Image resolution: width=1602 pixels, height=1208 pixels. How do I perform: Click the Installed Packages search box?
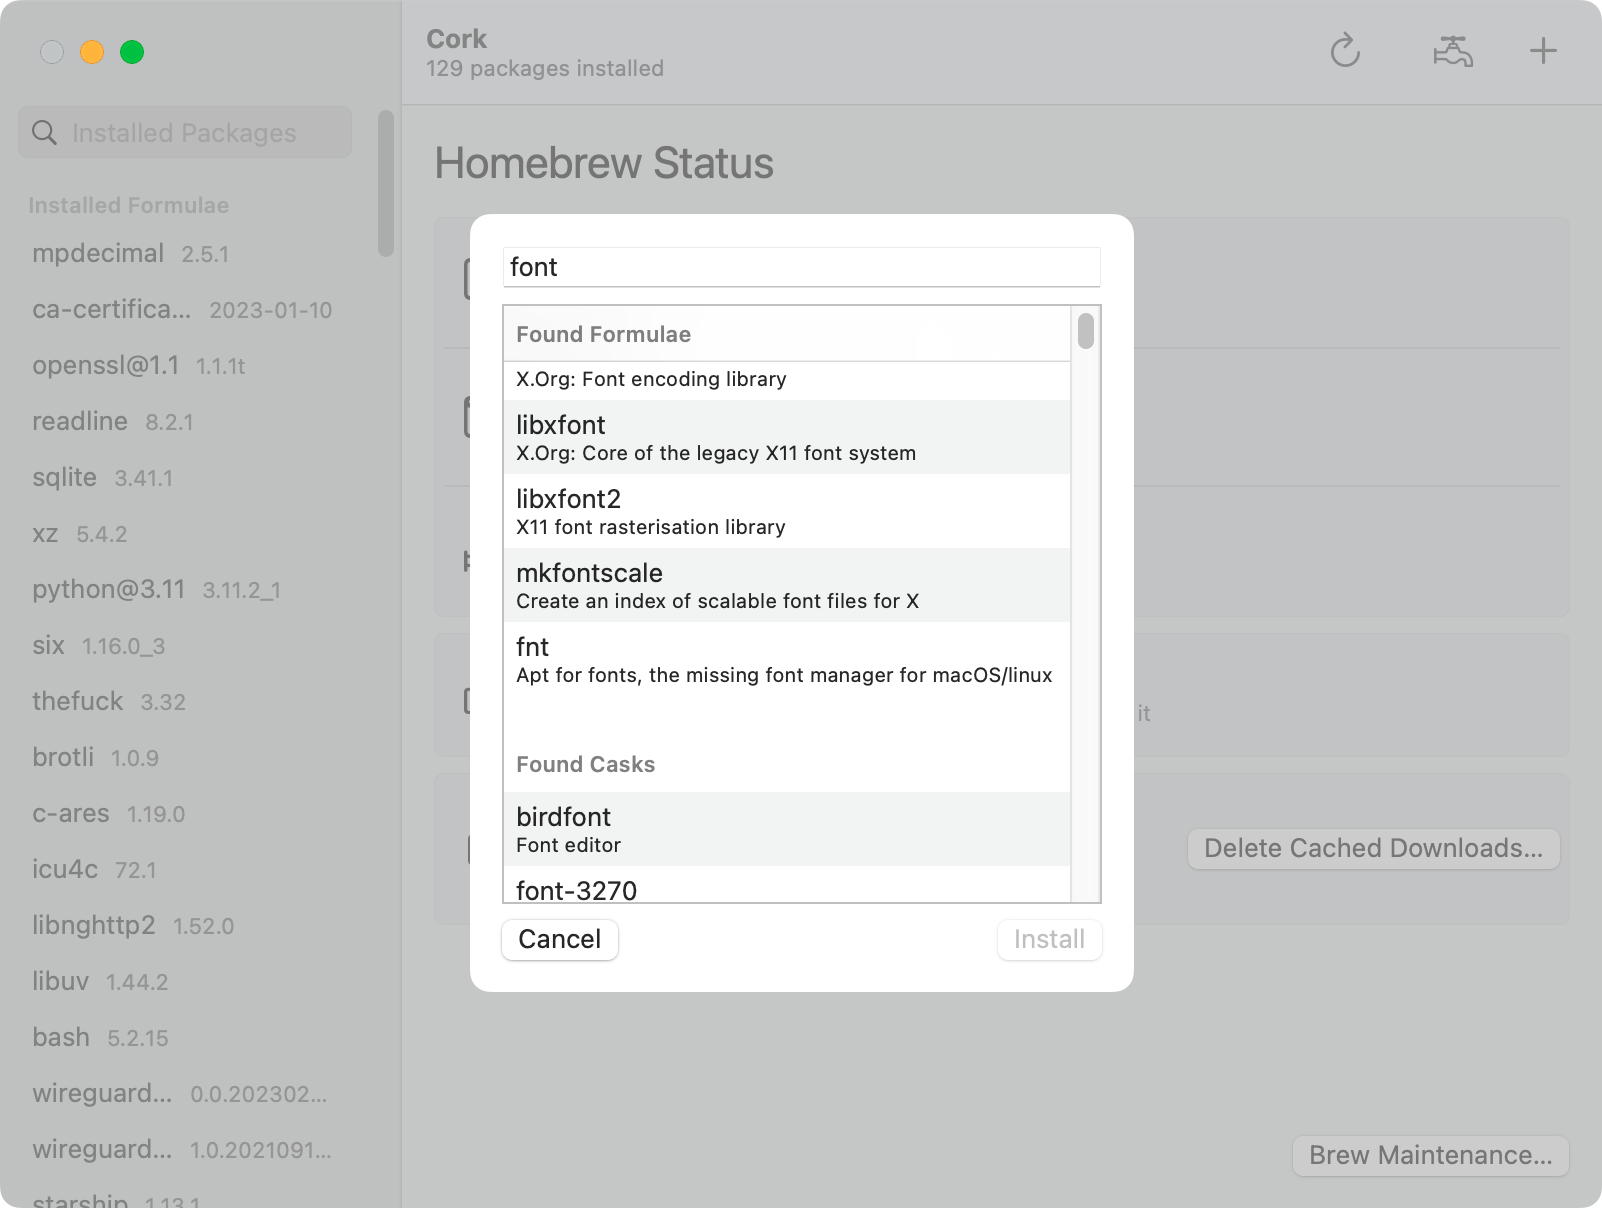200,131
